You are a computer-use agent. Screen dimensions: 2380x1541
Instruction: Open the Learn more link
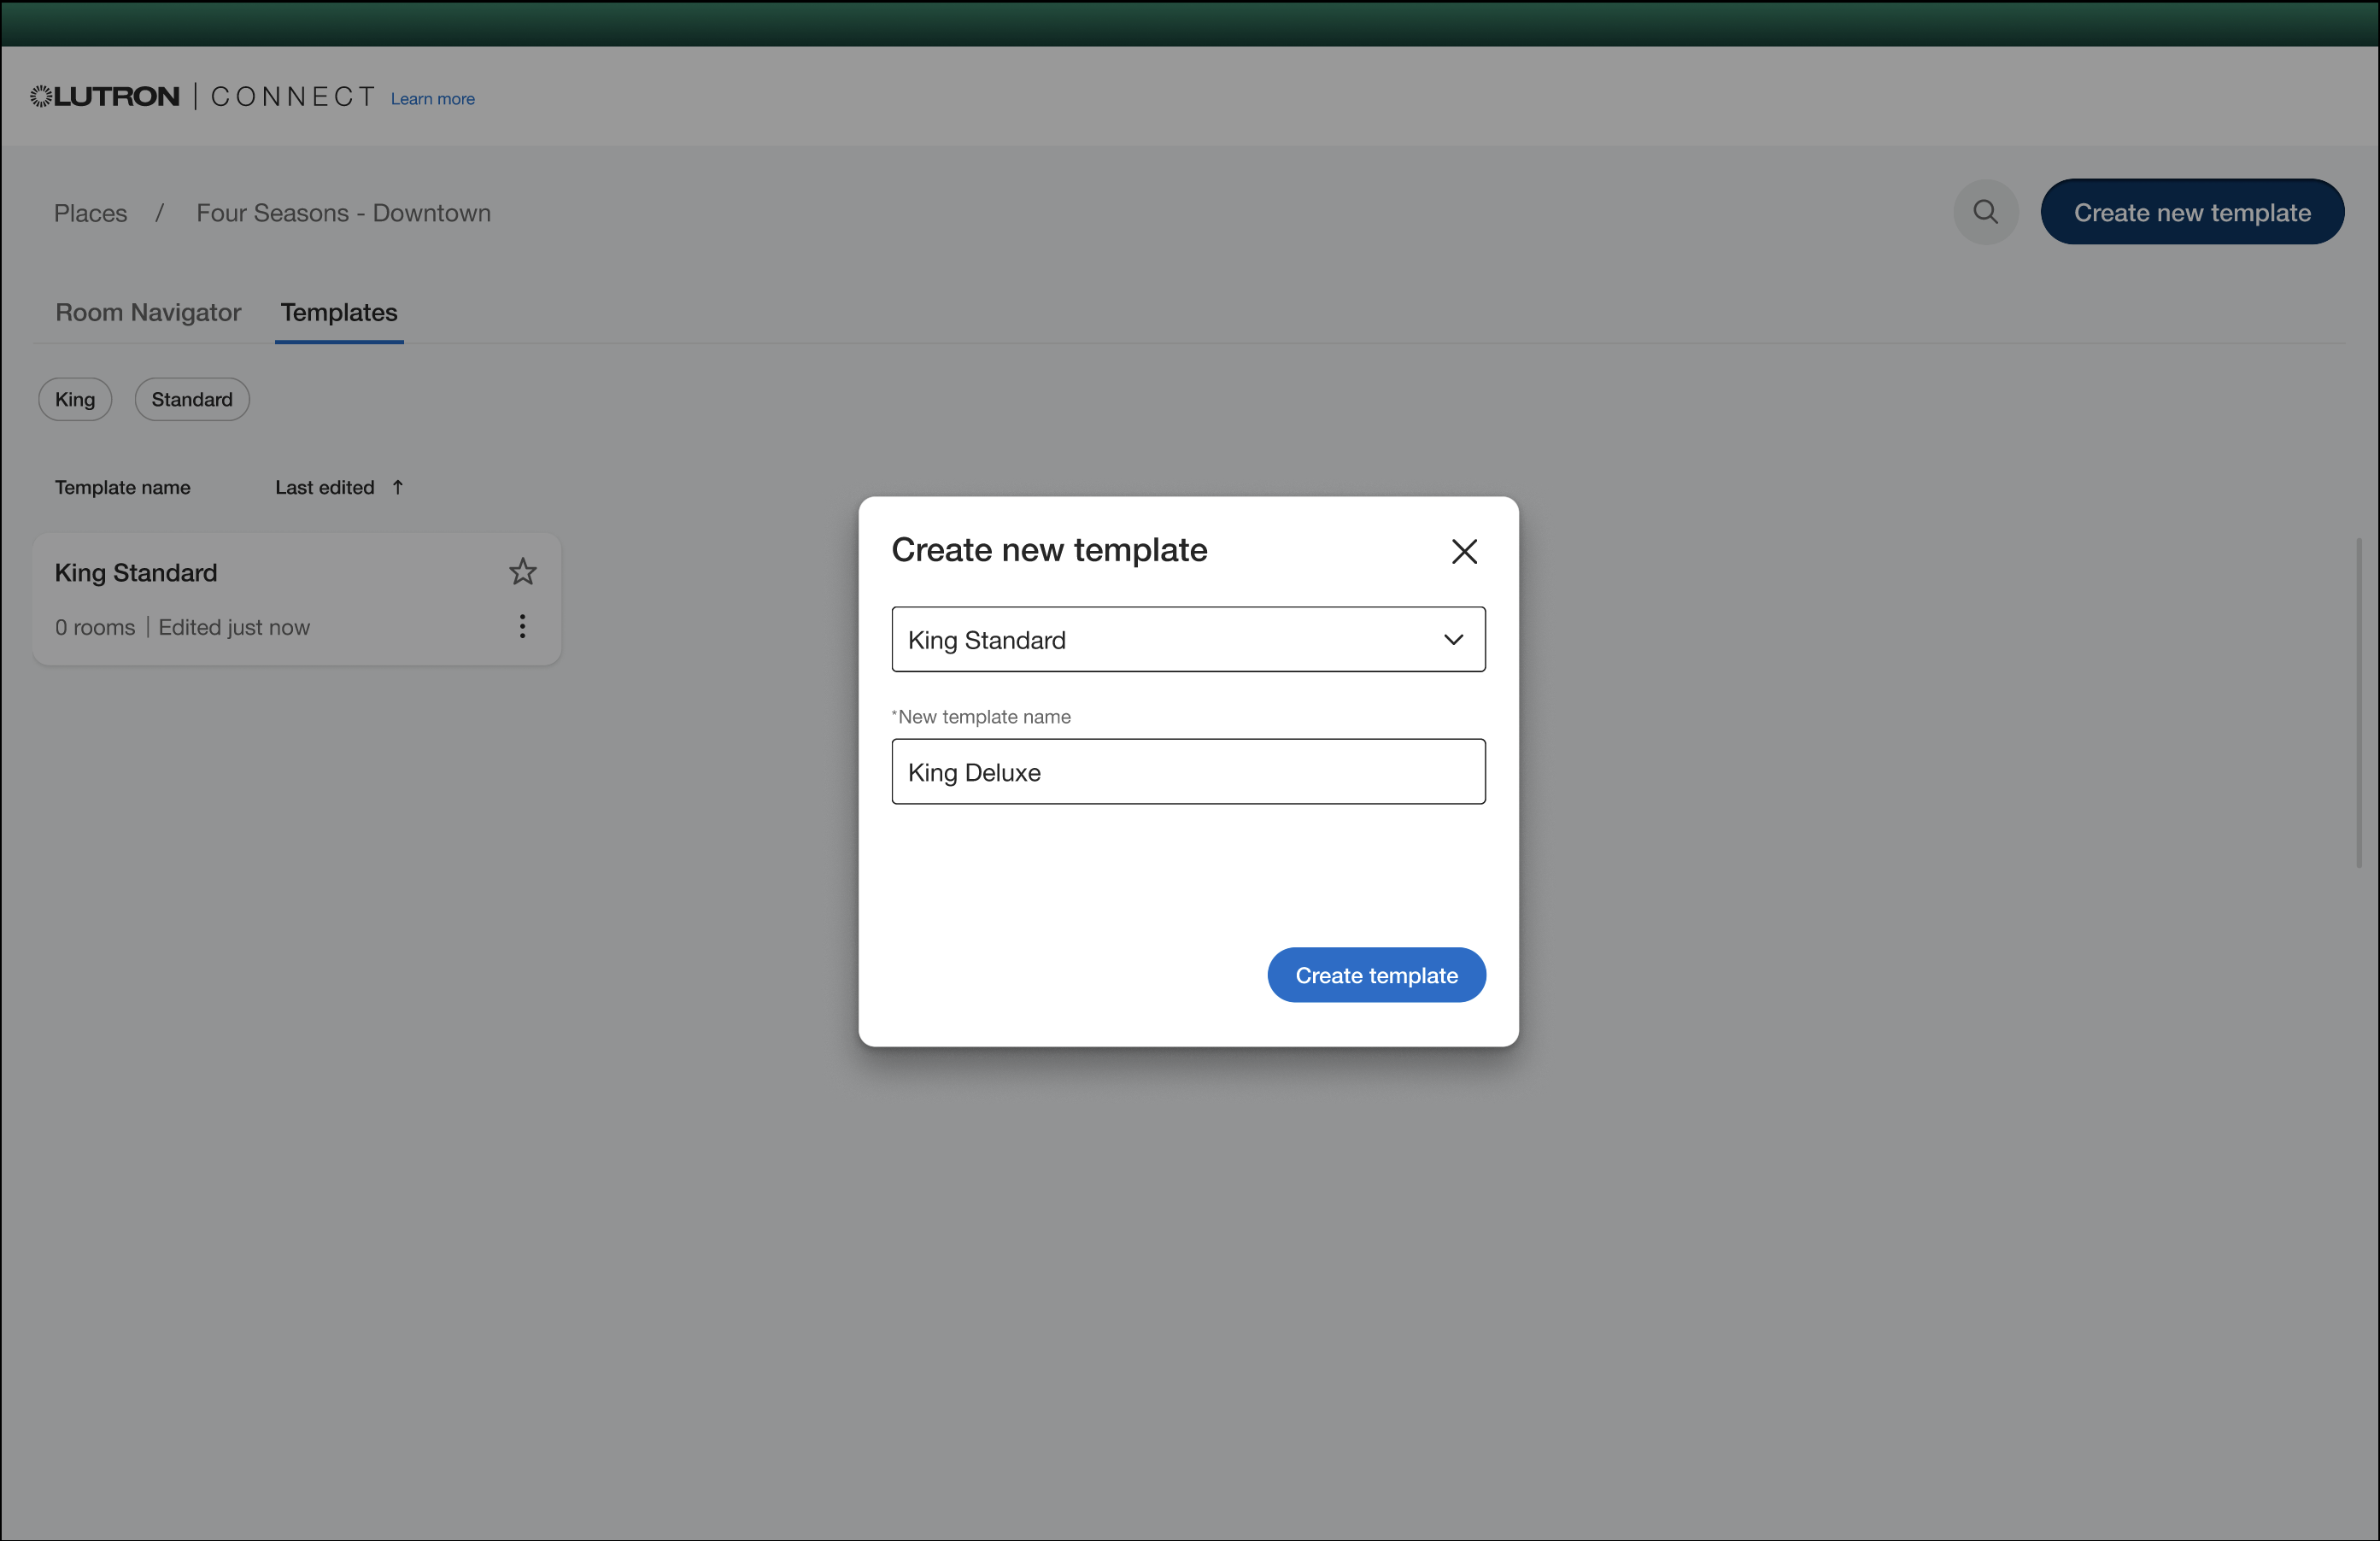tap(432, 99)
